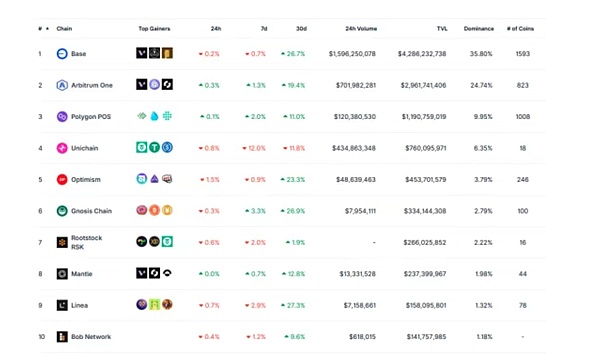
Task: Click the Arbitrum One logo icon
Action: [62, 85]
